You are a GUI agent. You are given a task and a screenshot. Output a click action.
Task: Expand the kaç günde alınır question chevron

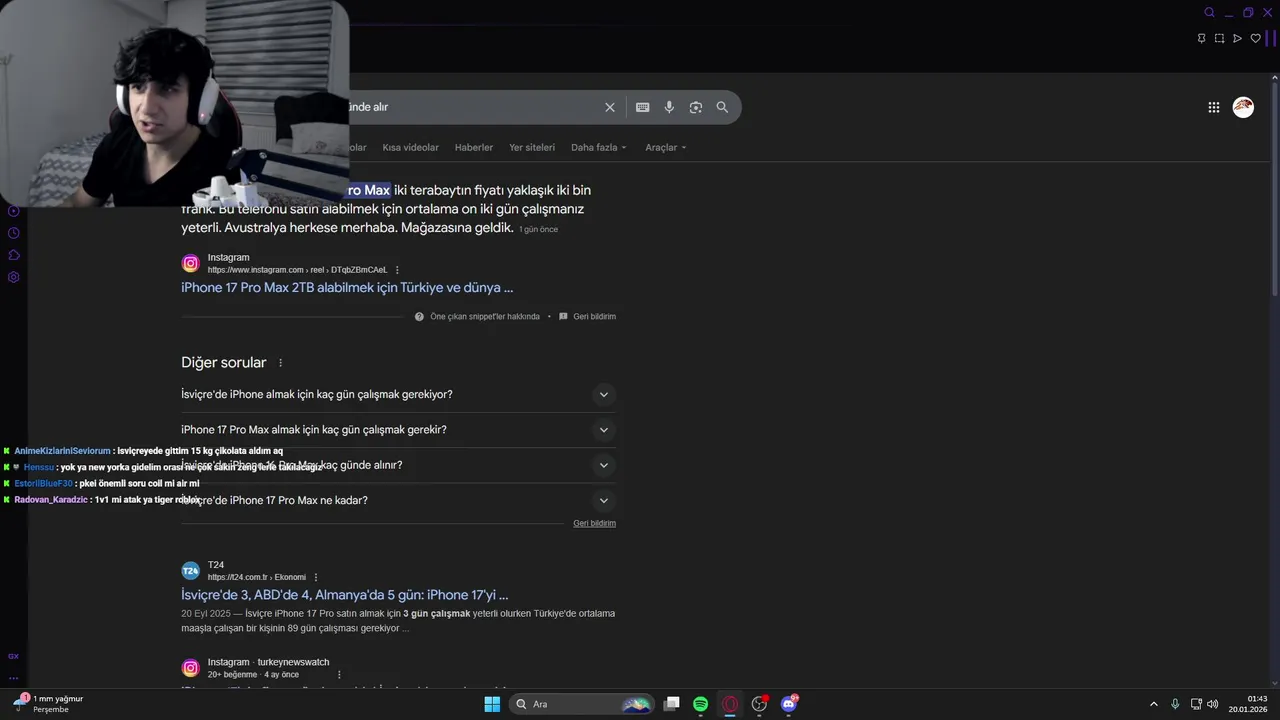603,465
